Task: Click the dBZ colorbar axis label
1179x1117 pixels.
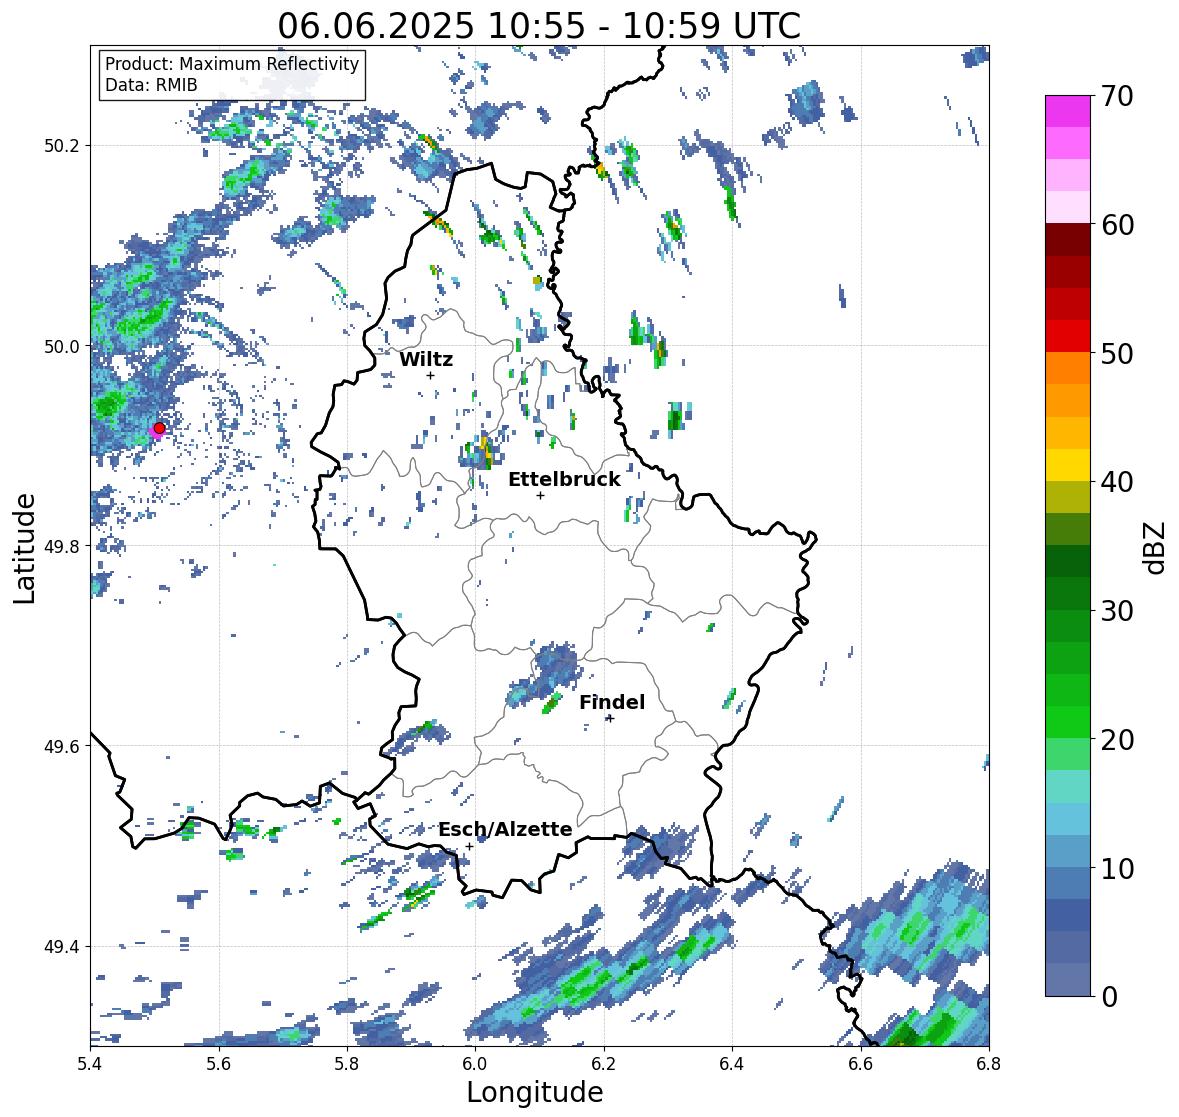Action: (1155, 547)
